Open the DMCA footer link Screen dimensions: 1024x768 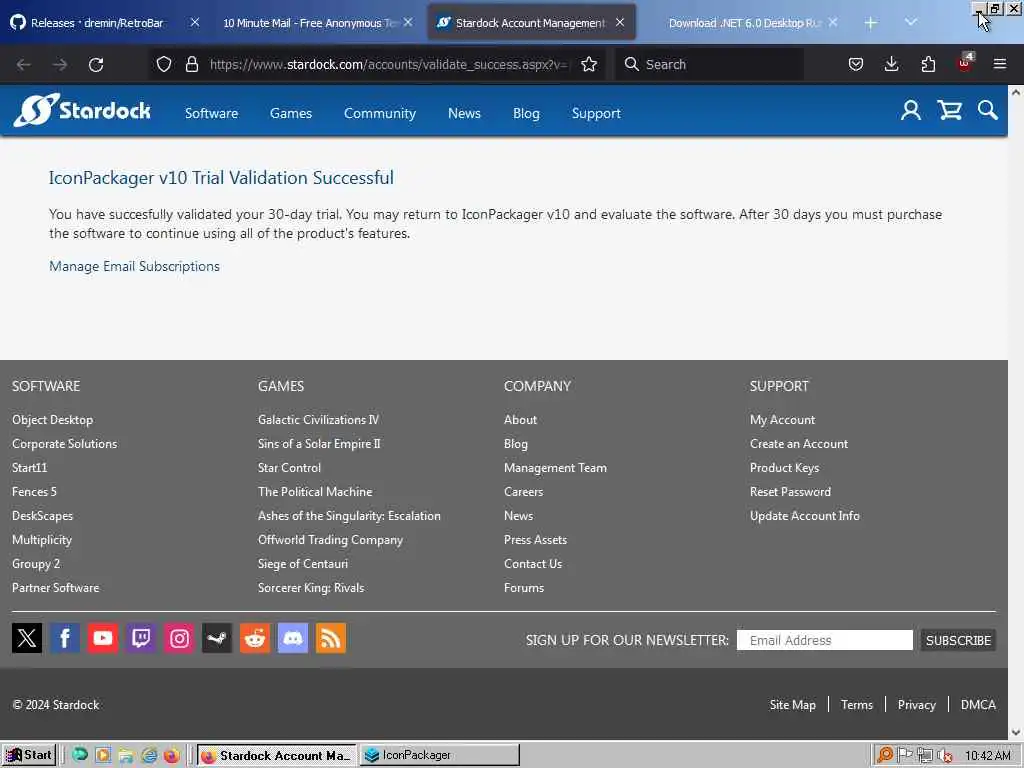tap(978, 705)
